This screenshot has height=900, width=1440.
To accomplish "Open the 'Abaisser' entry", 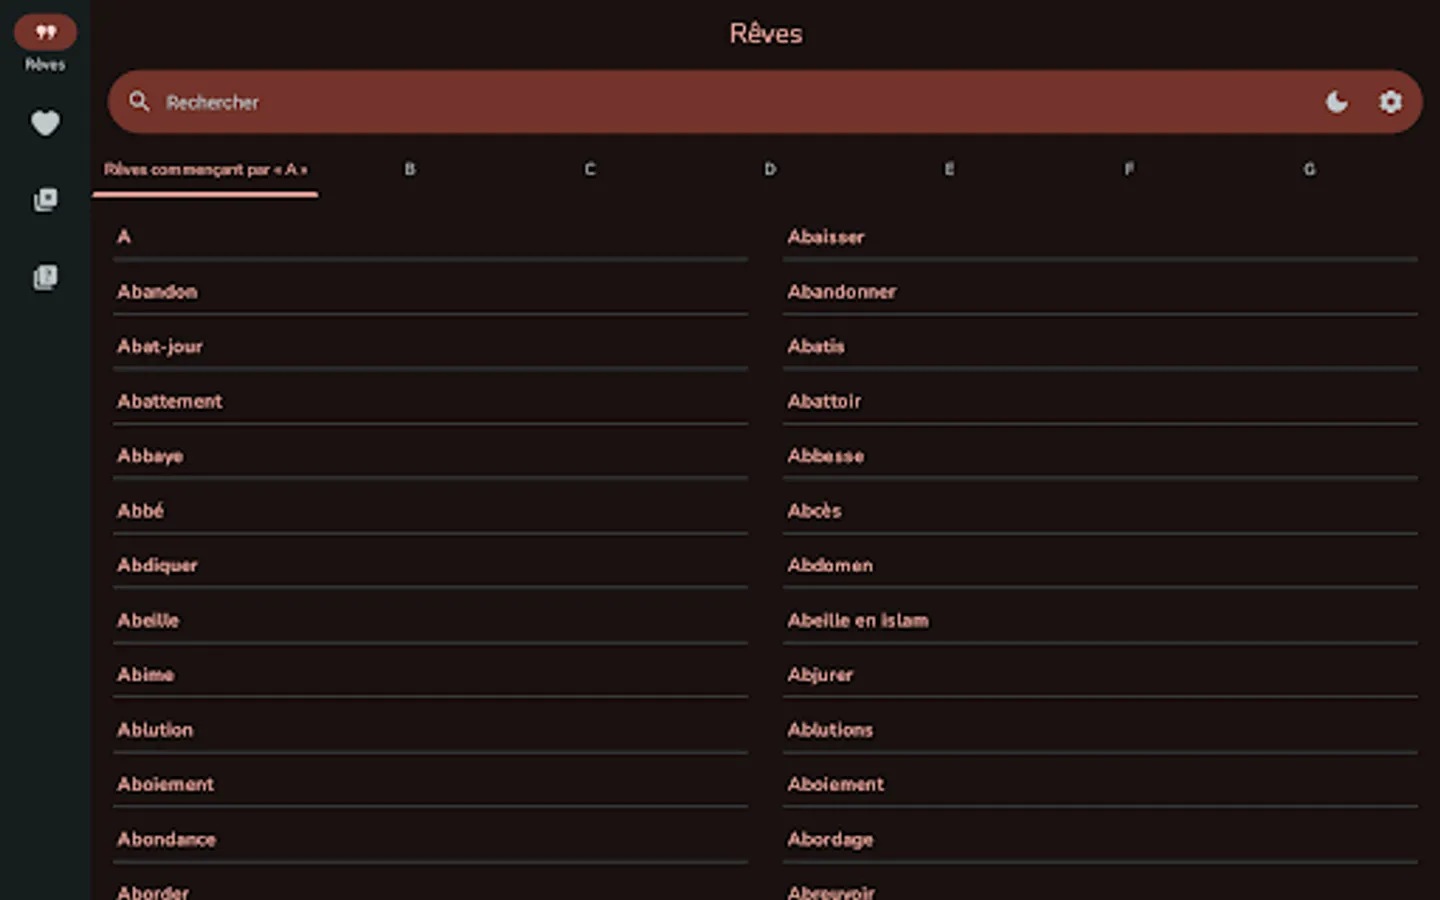I will coord(1100,237).
